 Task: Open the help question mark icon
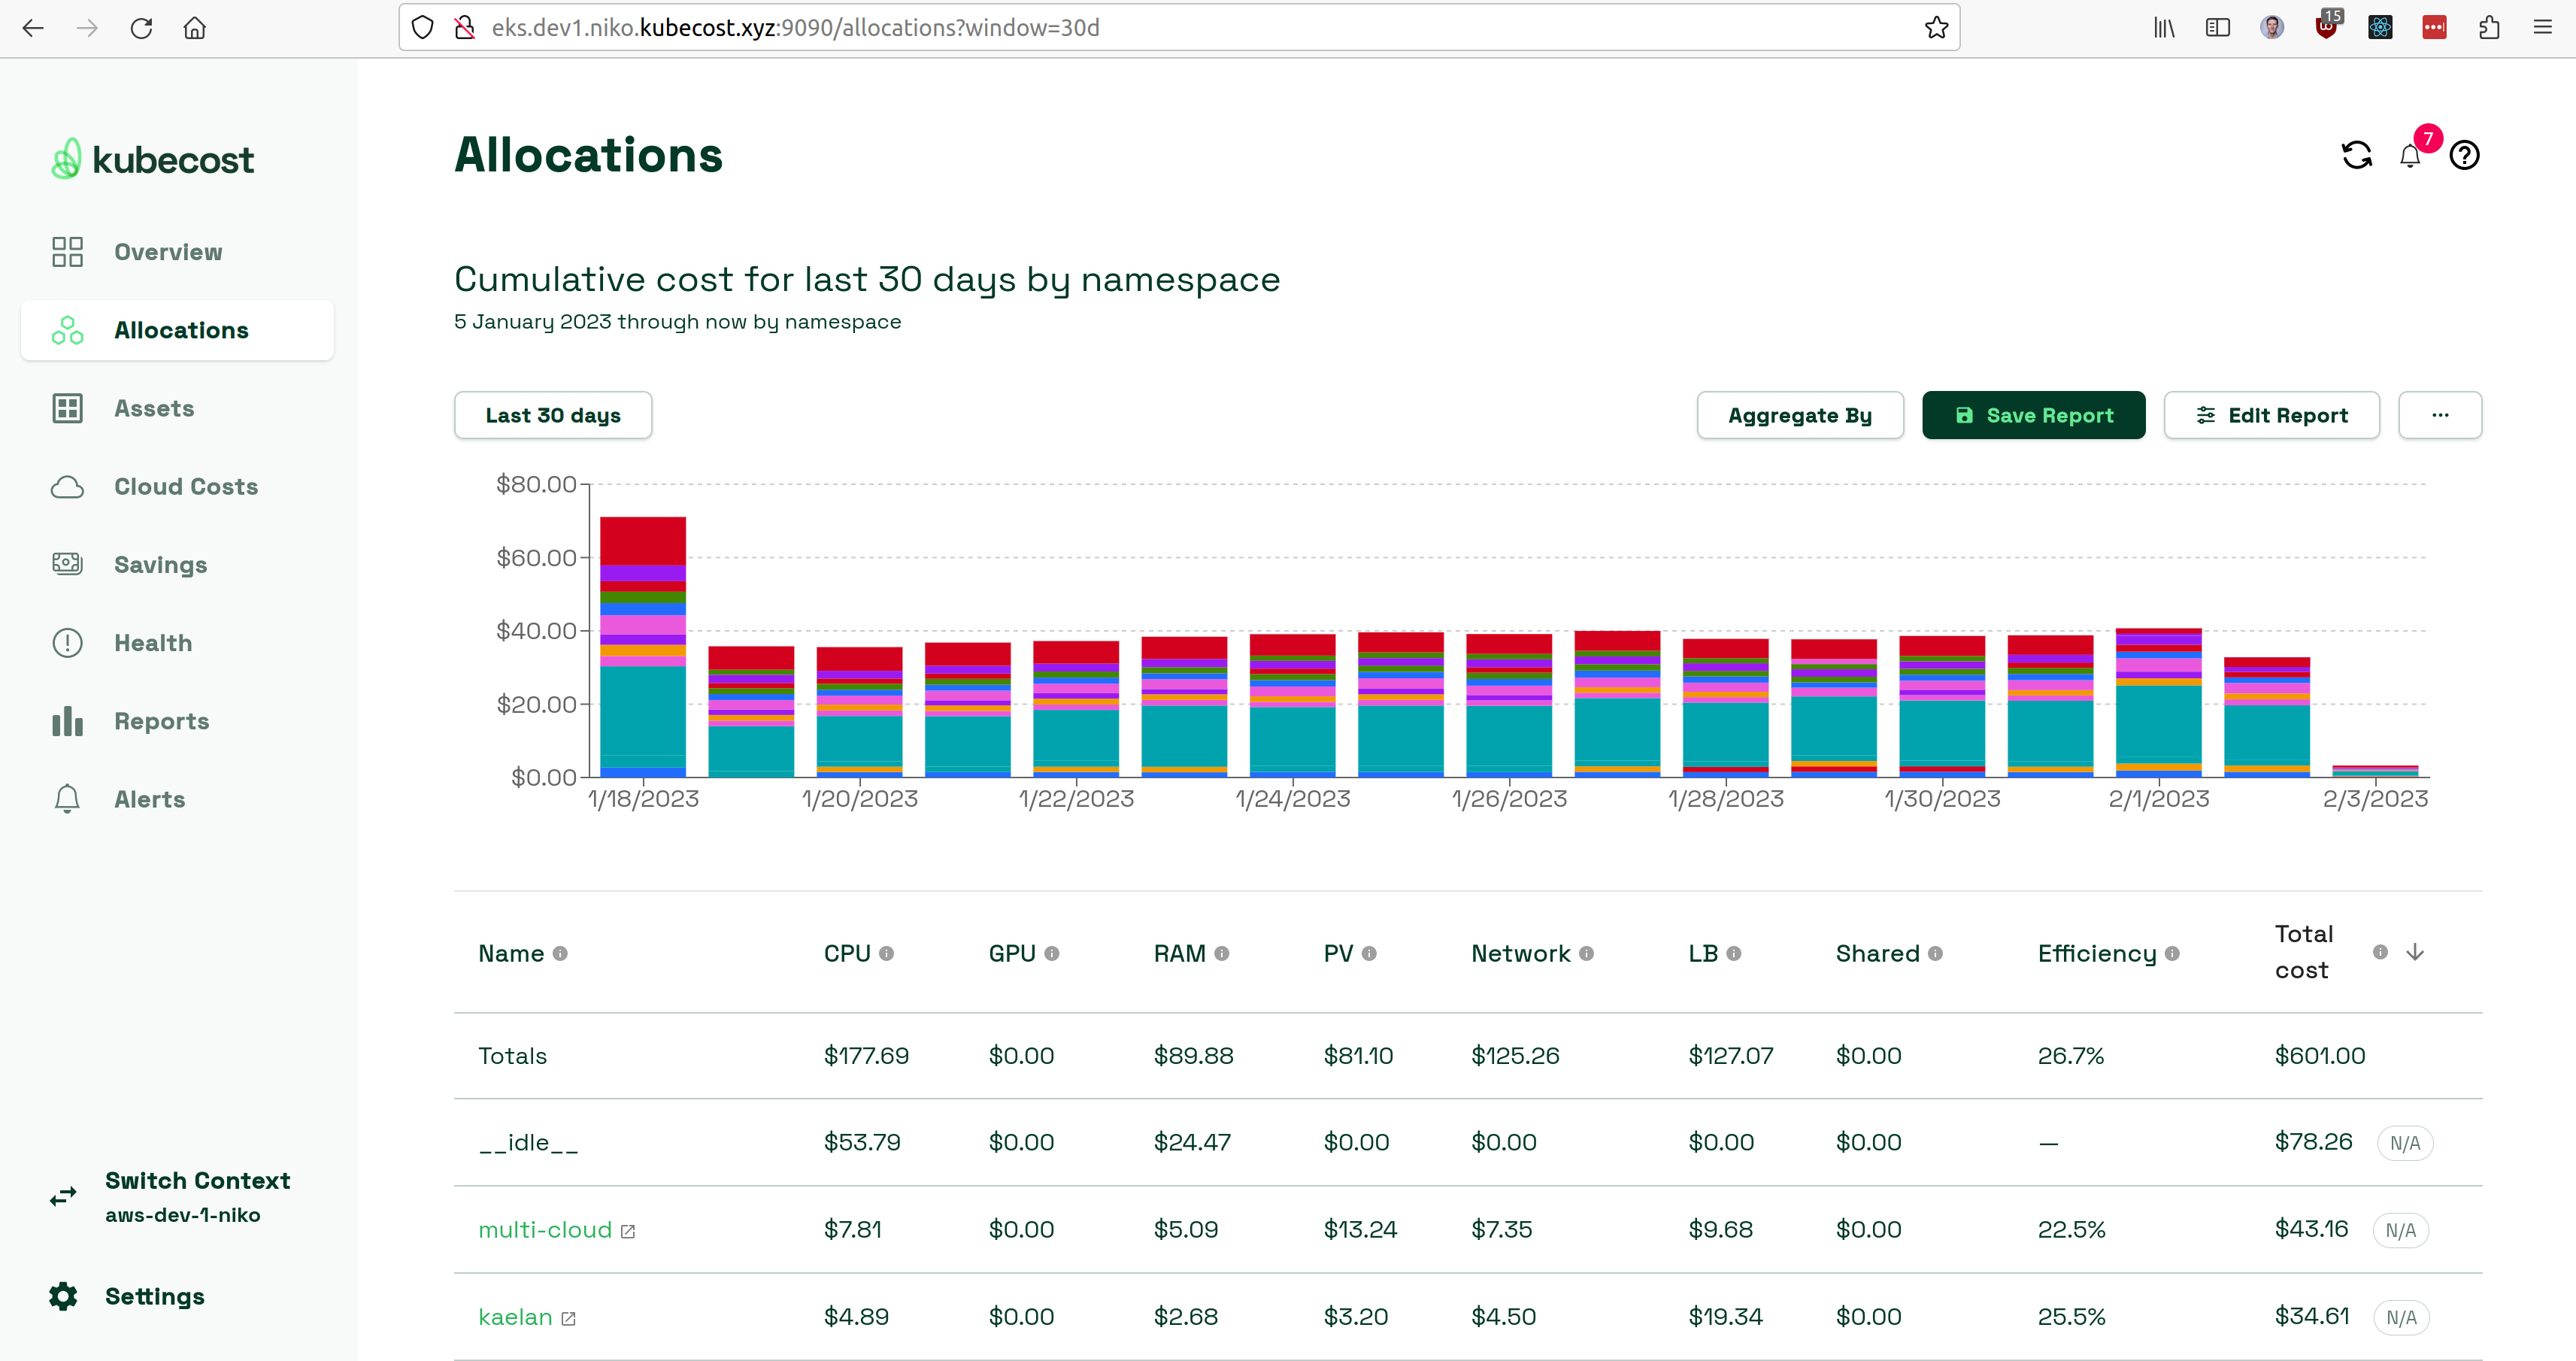point(2464,155)
